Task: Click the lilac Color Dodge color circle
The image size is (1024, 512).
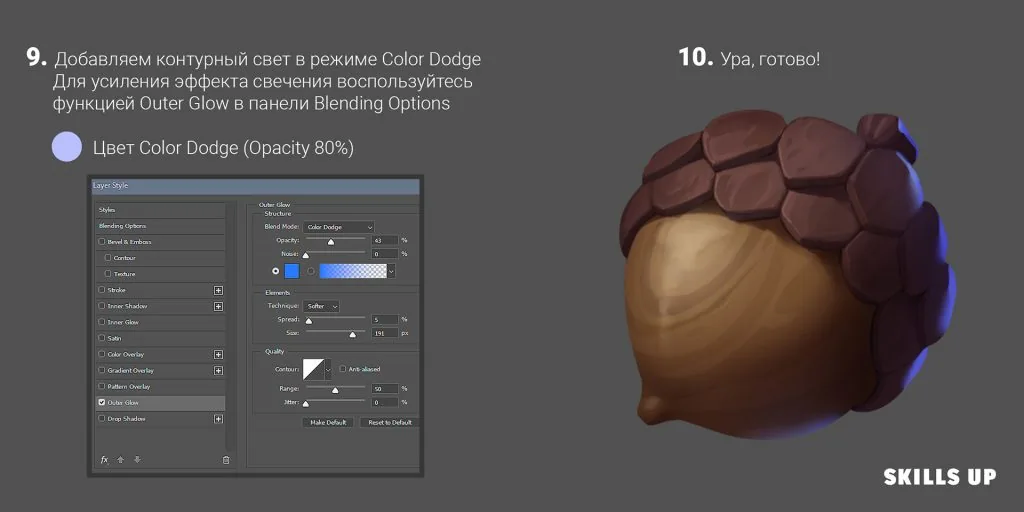Action: click(x=67, y=146)
